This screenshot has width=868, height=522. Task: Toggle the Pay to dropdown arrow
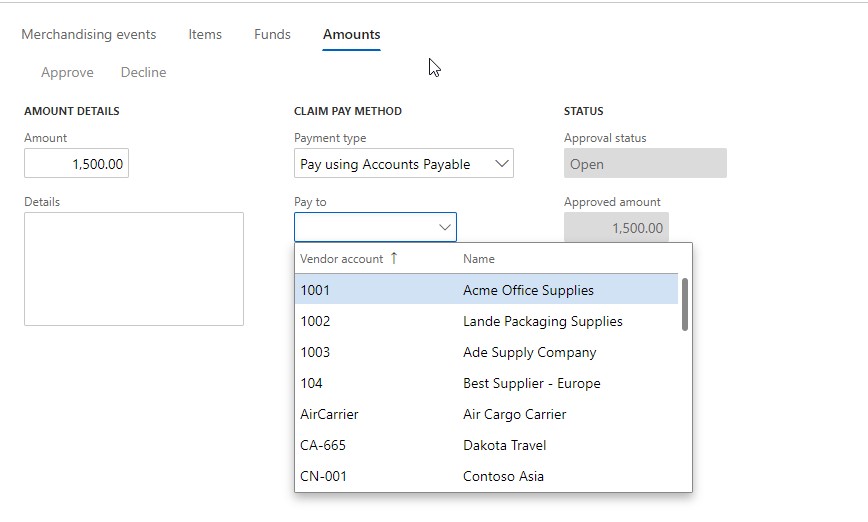coord(445,228)
